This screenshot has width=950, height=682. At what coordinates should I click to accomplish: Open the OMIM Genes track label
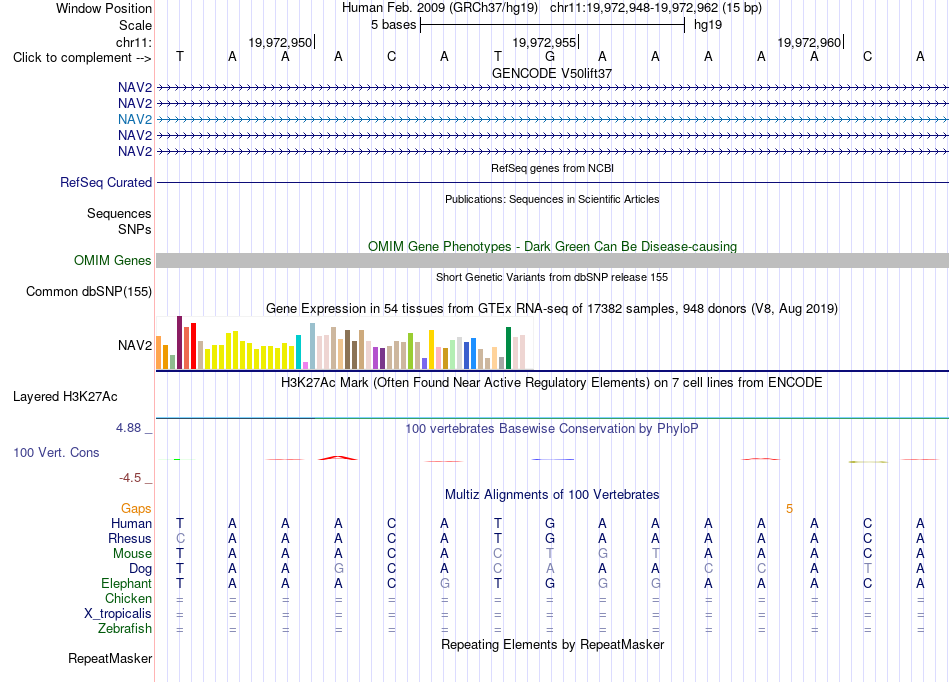coord(112,260)
